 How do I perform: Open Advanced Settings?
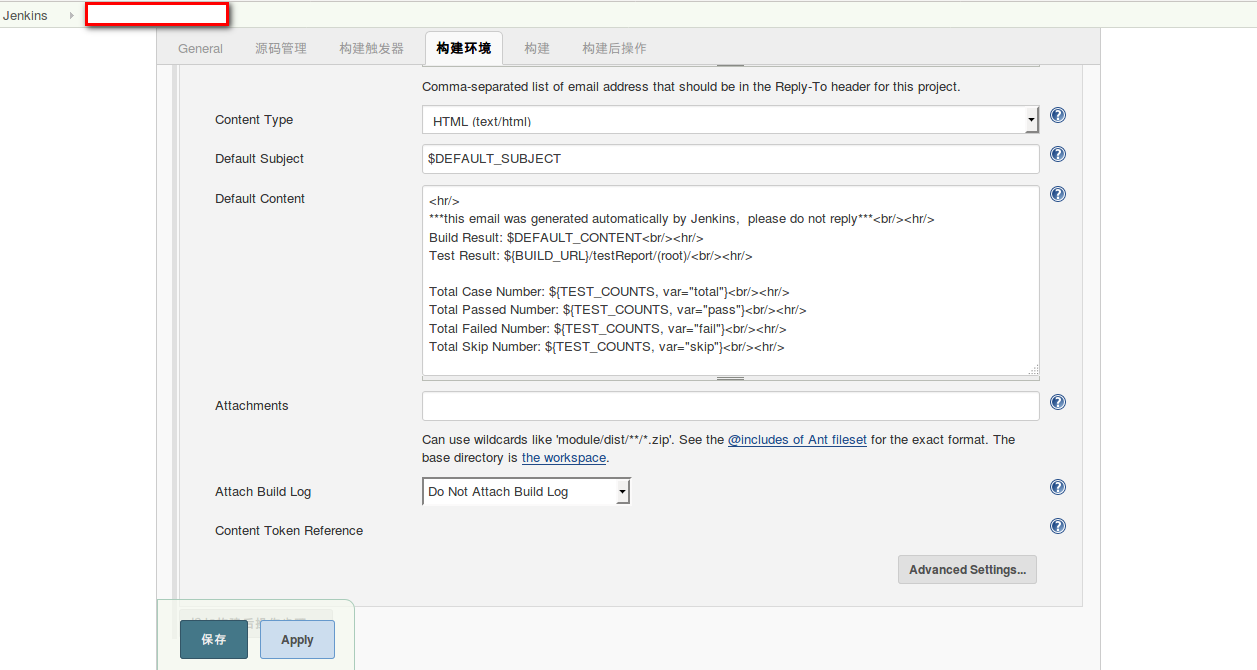[967, 570]
